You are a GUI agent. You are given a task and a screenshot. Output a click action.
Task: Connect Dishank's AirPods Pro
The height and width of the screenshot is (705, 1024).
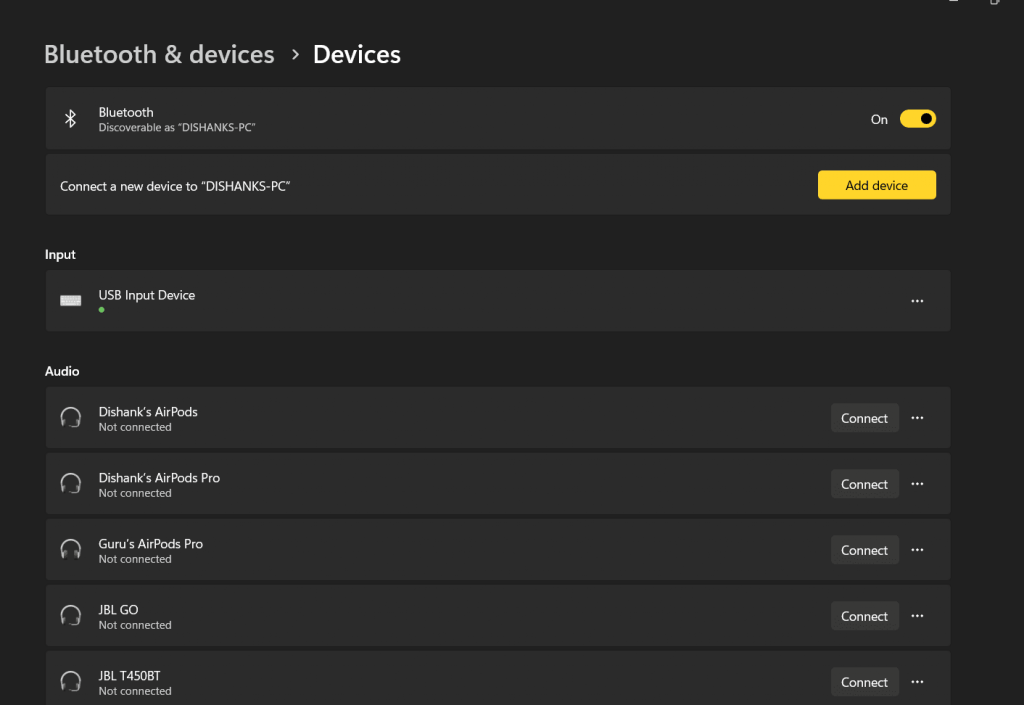pos(864,484)
